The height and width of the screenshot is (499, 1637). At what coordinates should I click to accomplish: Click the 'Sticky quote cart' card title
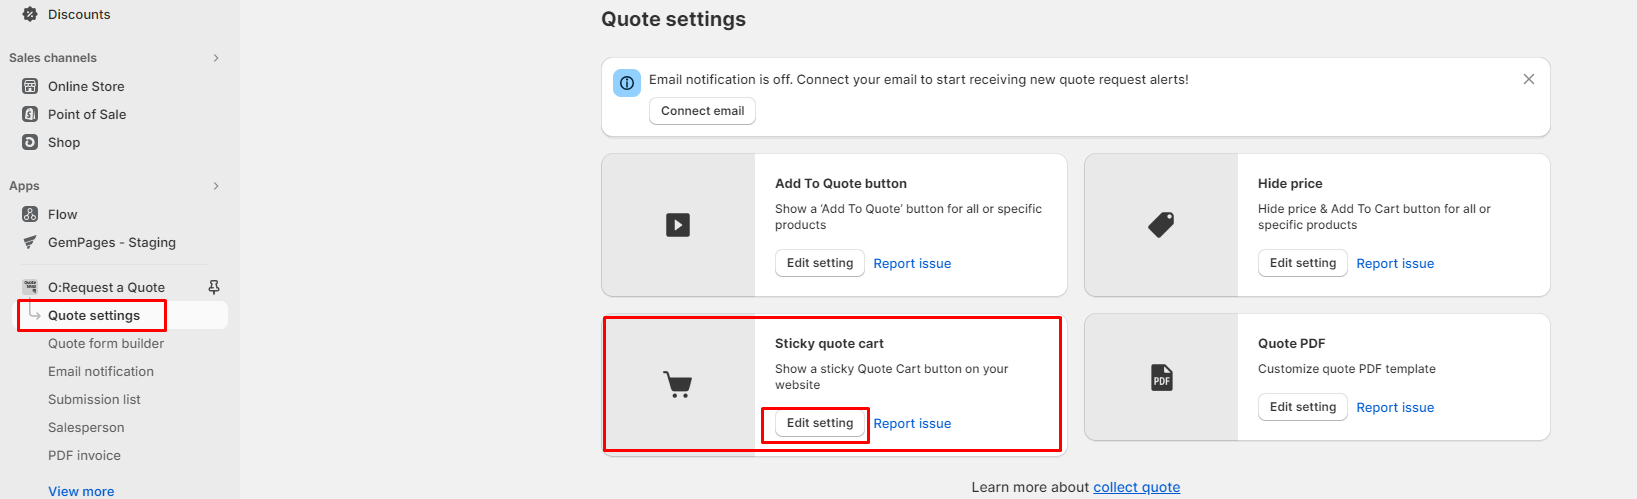[829, 344]
